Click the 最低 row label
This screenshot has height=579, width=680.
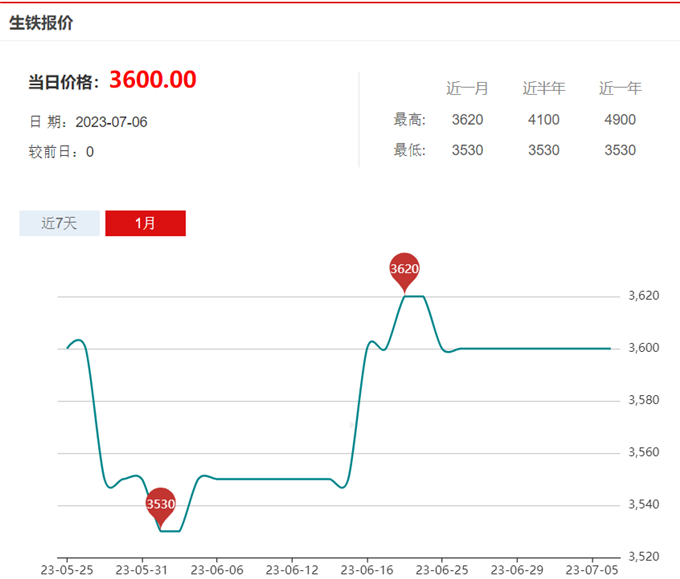pos(410,150)
